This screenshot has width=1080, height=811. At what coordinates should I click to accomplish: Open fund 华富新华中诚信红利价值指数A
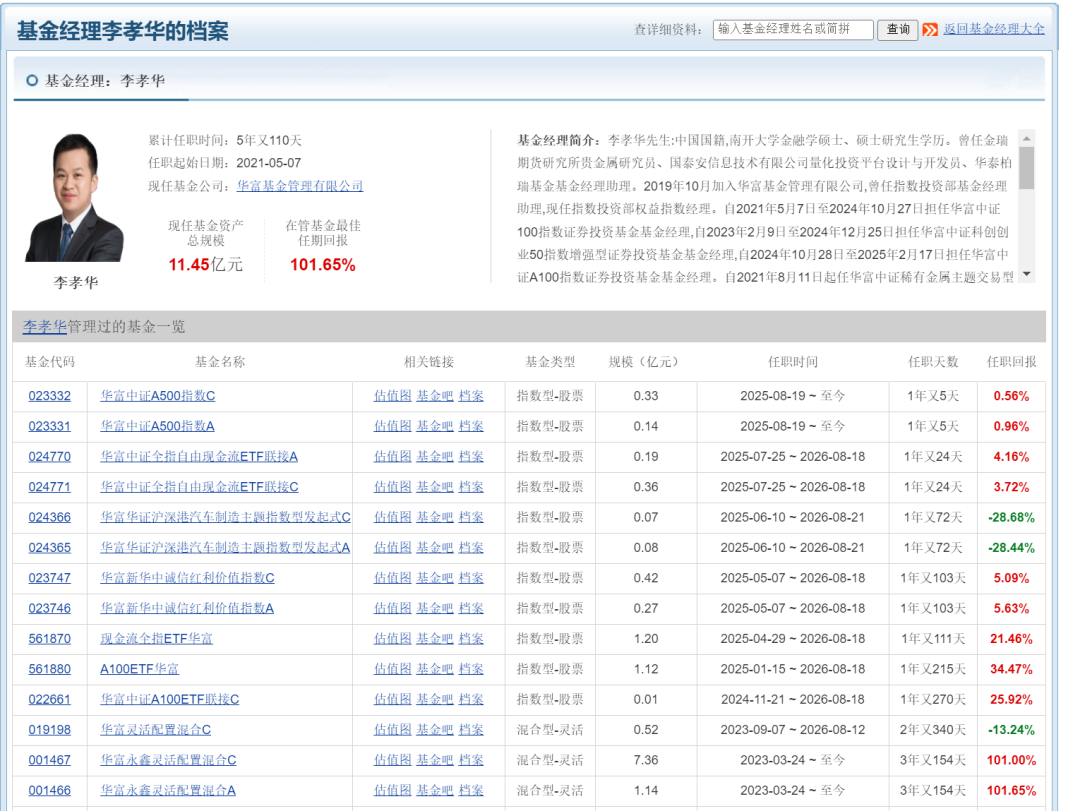pos(187,608)
